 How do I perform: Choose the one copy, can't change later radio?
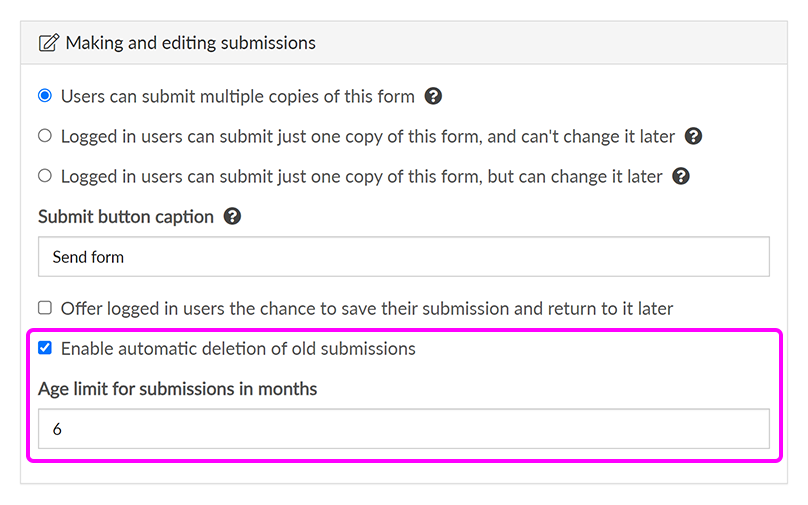45,136
